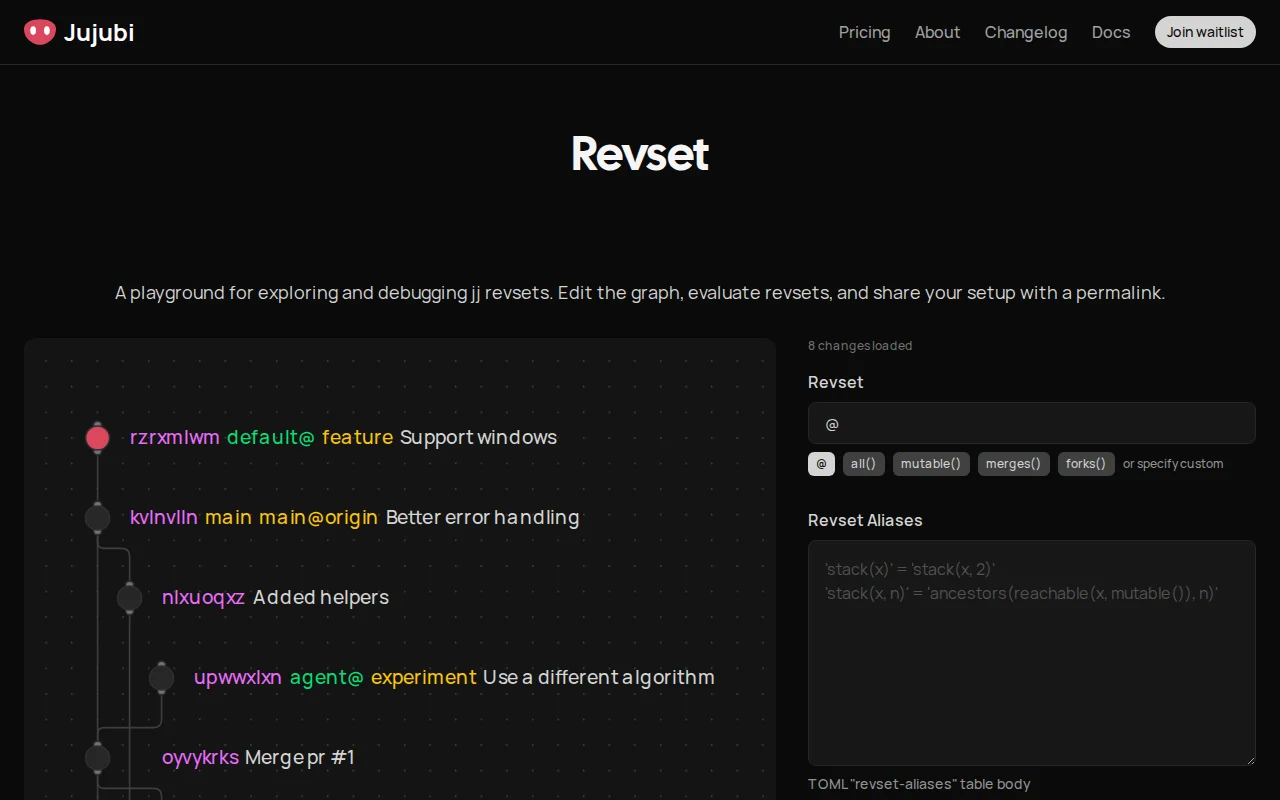1280x800 pixels.
Task: Click the Revset Aliases label
Action: pyautogui.click(x=865, y=520)
